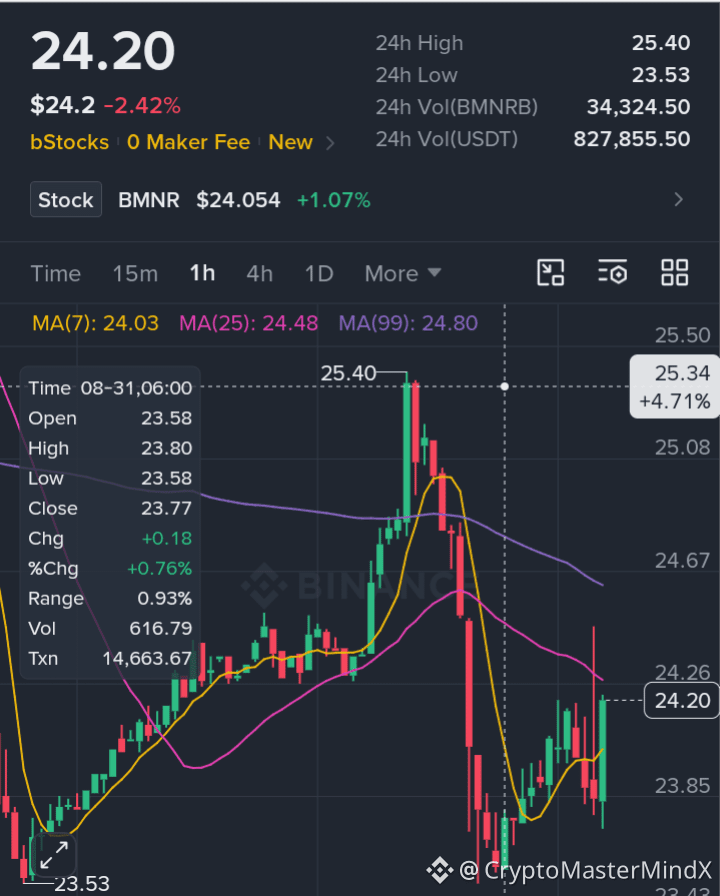Tap the Time 08-31,06:00 tooltip row
Screen dimensions: 720x896
(x=110, y=388)
